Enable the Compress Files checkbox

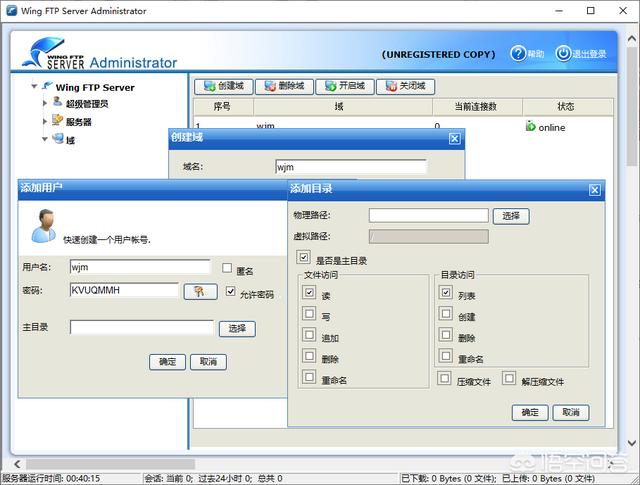coord(444,378)
